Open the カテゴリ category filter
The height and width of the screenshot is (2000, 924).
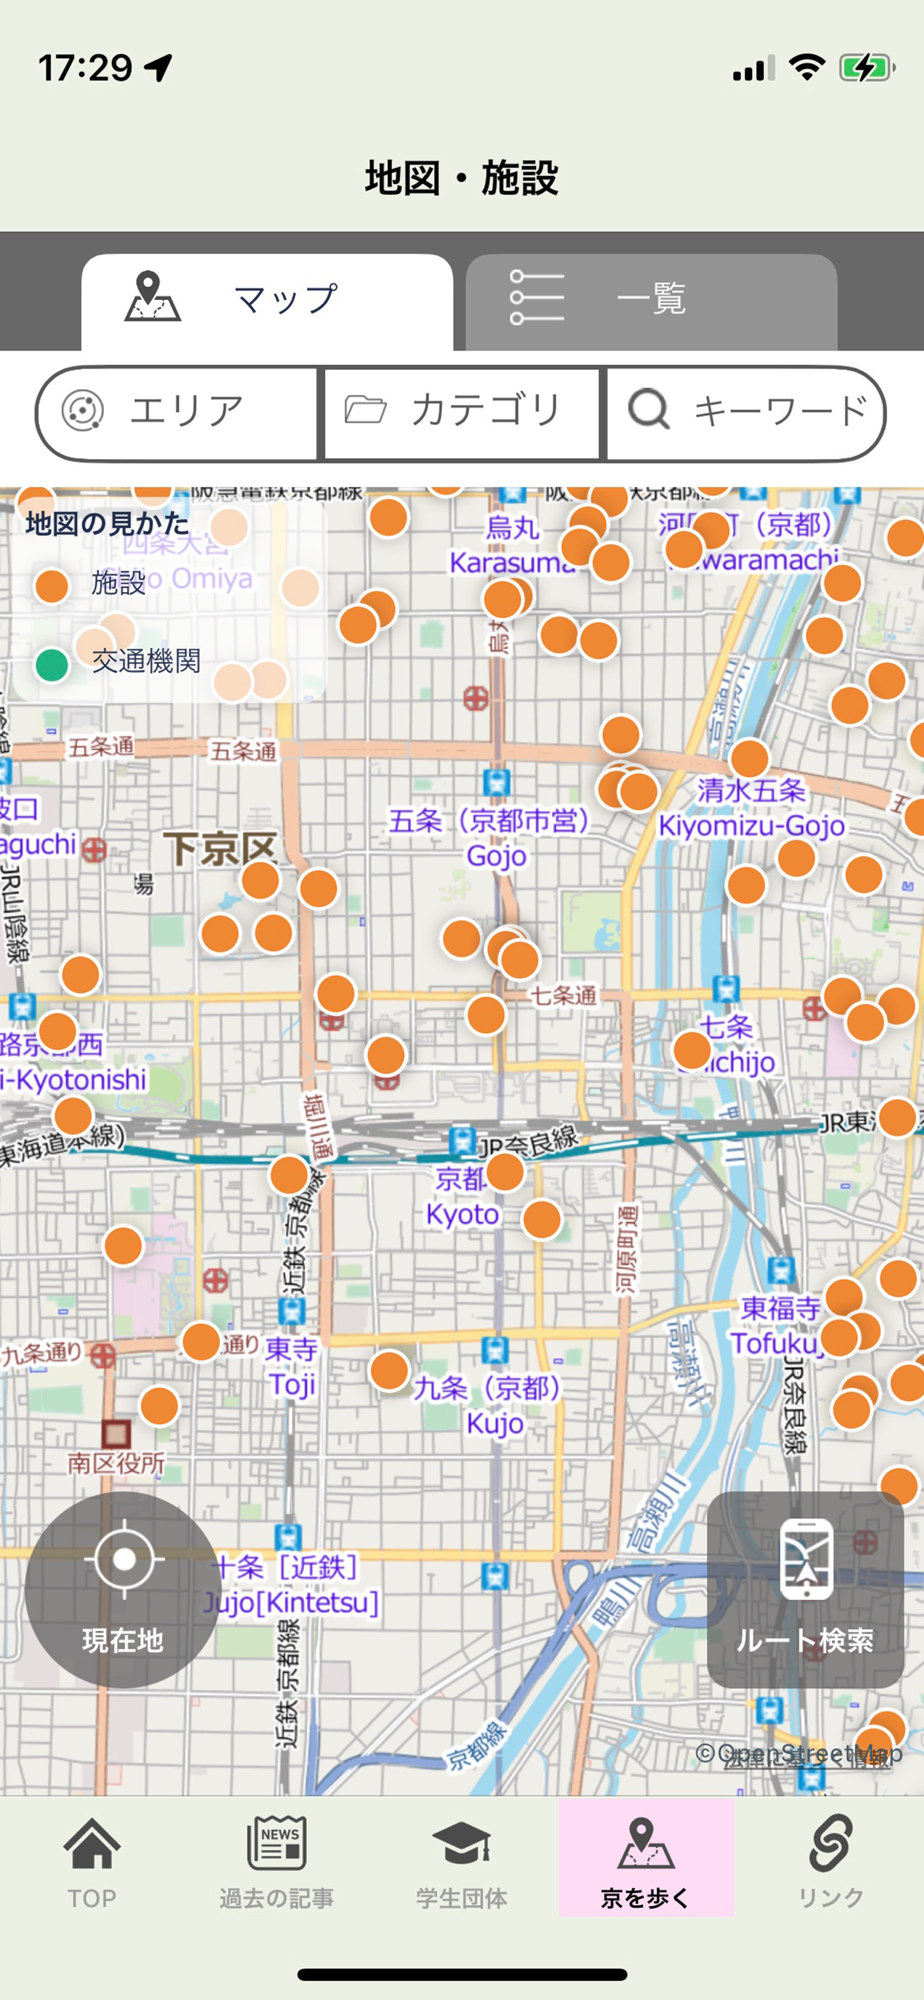coord(462,412)
